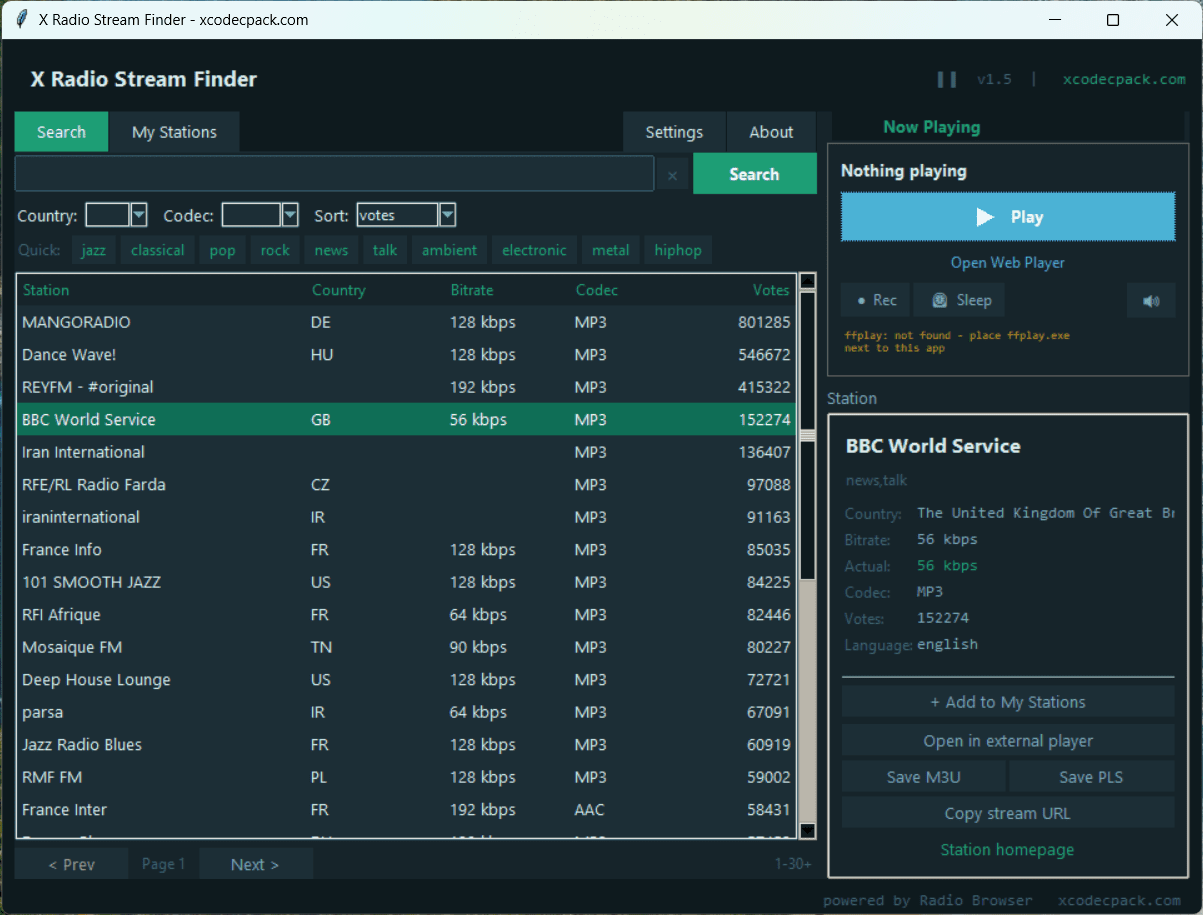Screen dimensions: 1203x915
Task: Open the About tab
Action: pyautogui.click(x=771, y=132)
